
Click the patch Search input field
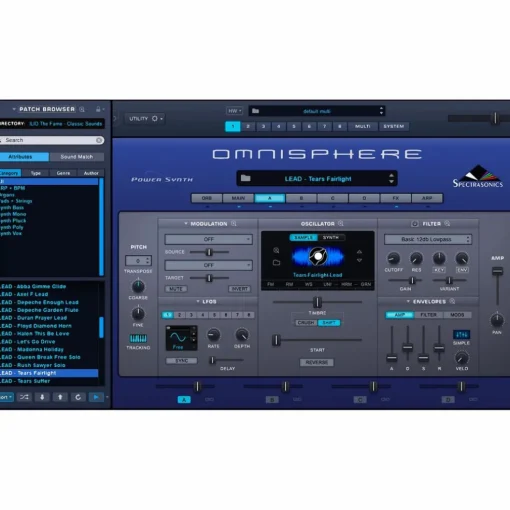pyautogui.click(x=52, y=140)
